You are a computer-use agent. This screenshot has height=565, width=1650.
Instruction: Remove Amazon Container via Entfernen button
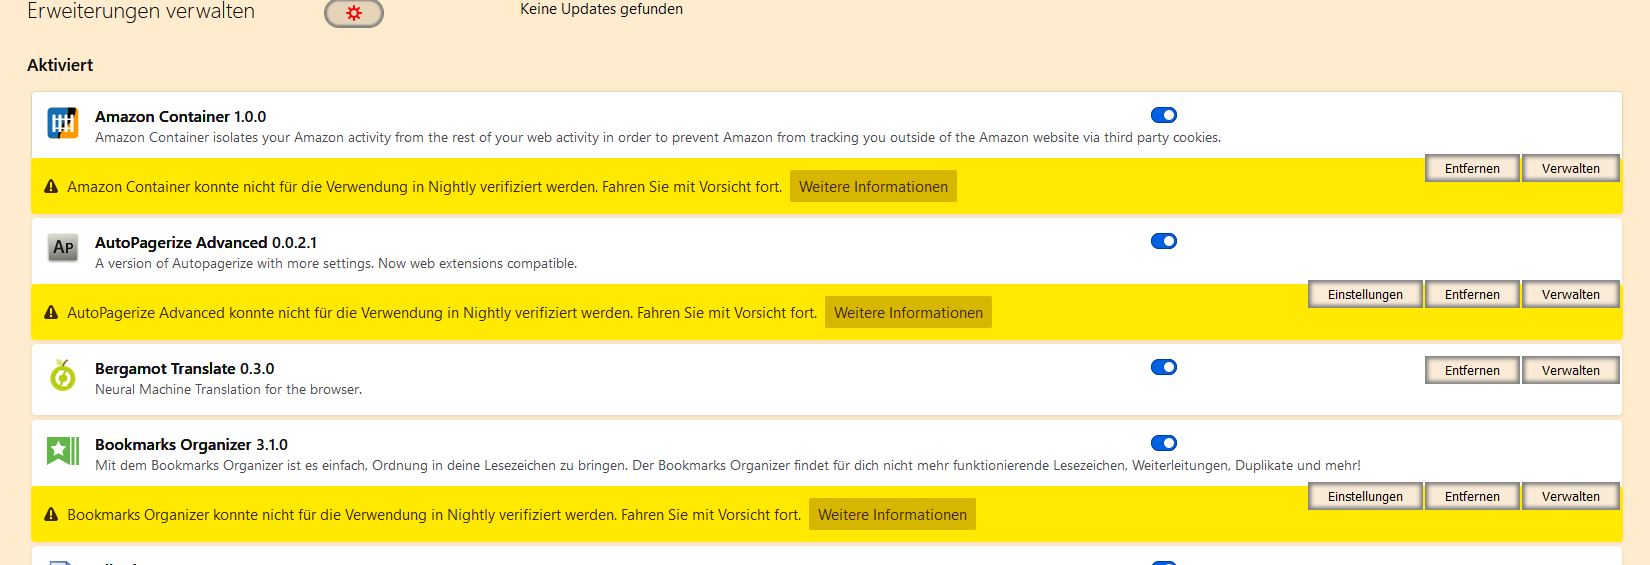[x=1472, y=169]
